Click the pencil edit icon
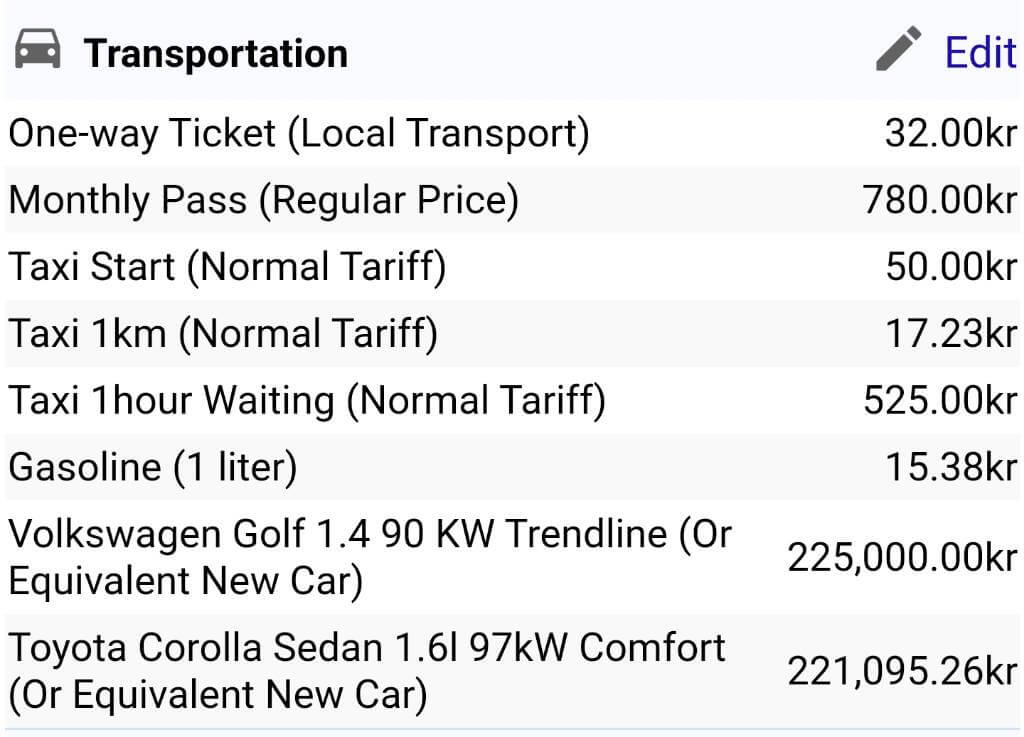The height and width of the screenshot is (737, 1024). coord(899,48)
